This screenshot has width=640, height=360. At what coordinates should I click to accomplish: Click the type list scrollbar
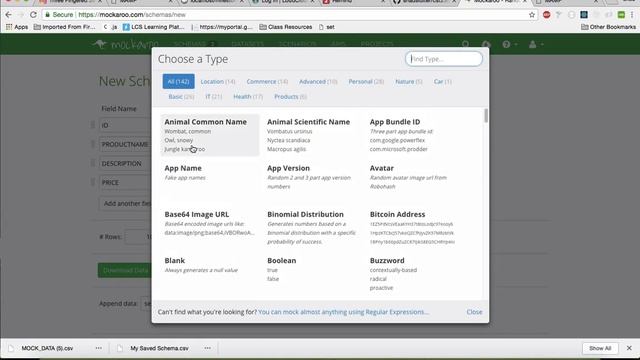tap(486, 116)
